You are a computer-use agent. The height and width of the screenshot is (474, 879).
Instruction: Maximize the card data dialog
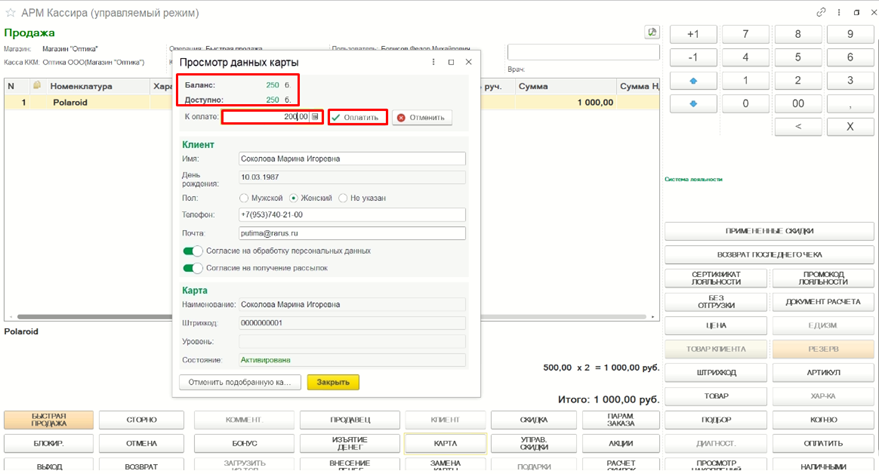(451, 62)
